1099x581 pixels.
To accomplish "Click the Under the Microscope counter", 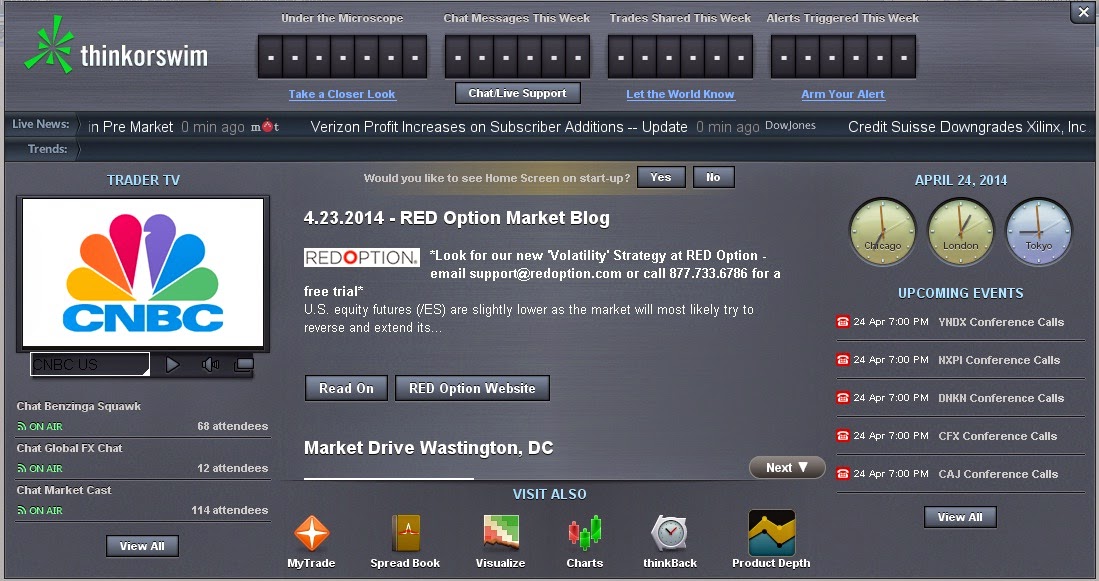I will 342,56.
